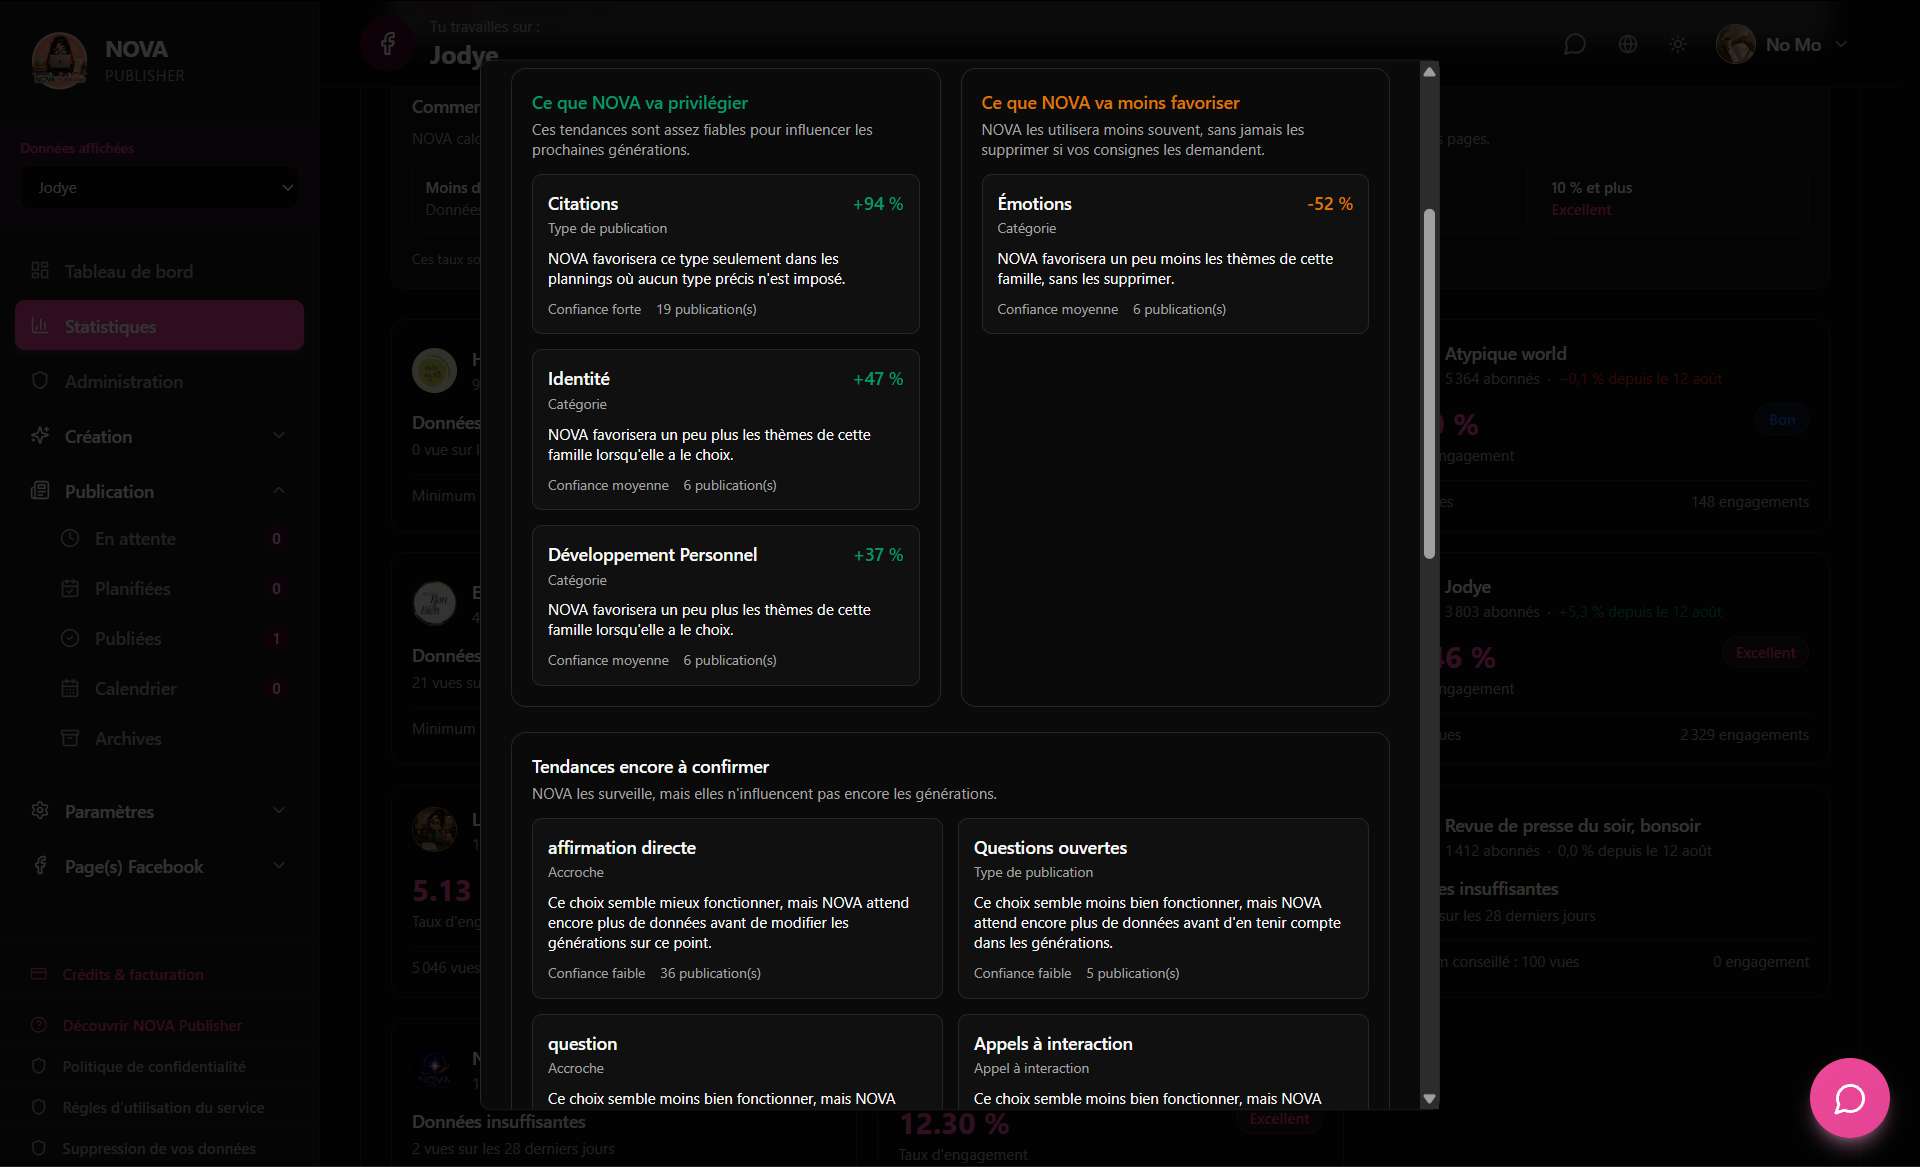This screenshot has height=1167, width=1920.
Task: Click the Découvrir NOVA Publisher help icon
Action: 39,1025
